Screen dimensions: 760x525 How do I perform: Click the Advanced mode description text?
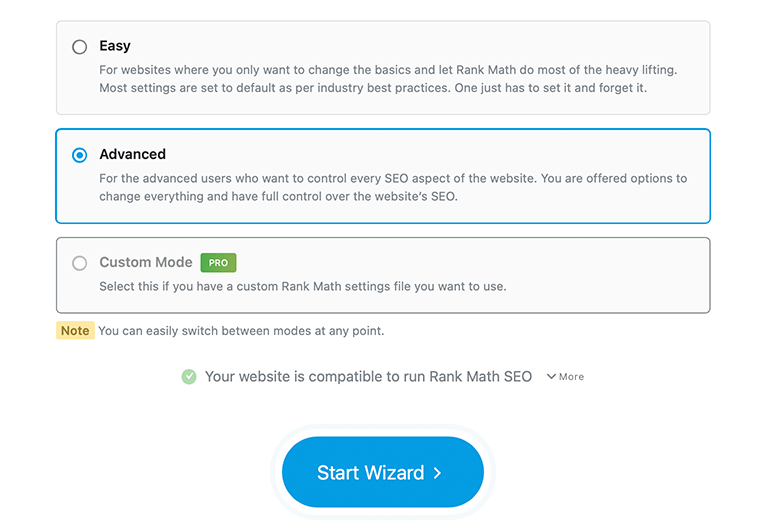390,187
